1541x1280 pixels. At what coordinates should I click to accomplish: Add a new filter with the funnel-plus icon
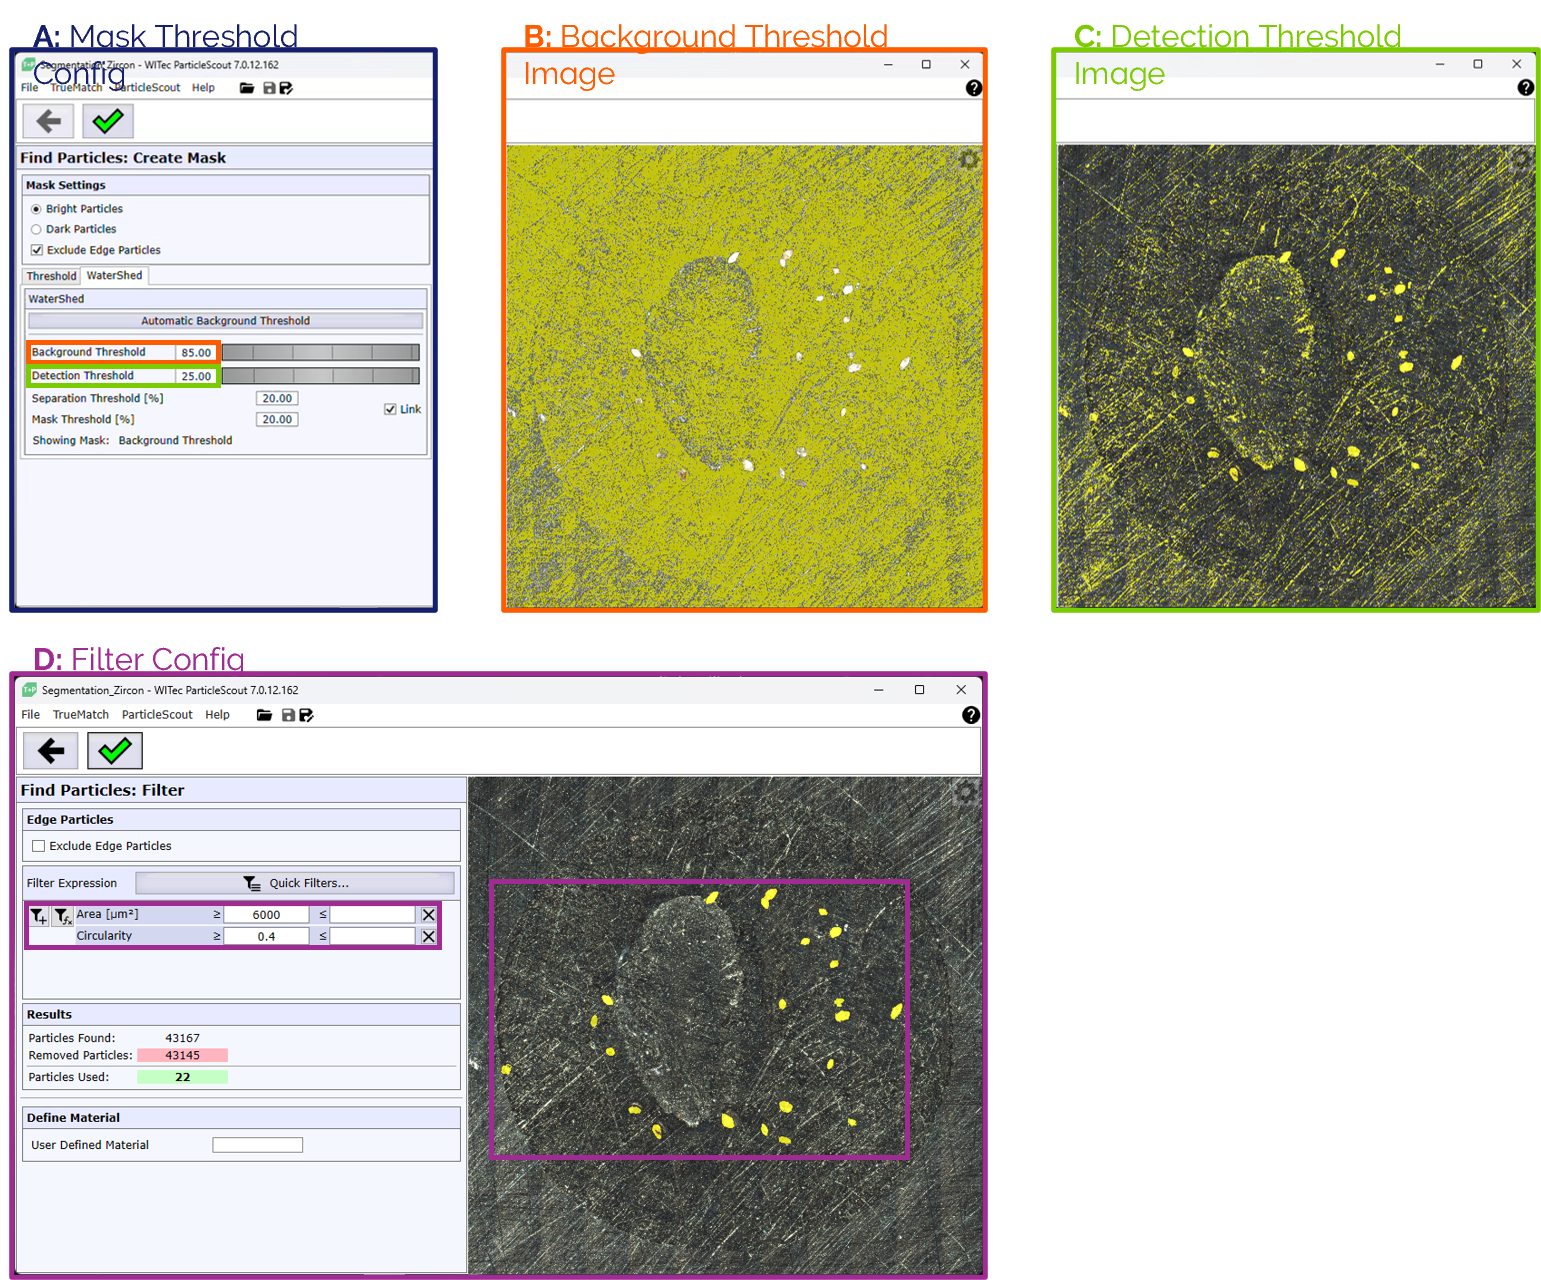point(37,915)
